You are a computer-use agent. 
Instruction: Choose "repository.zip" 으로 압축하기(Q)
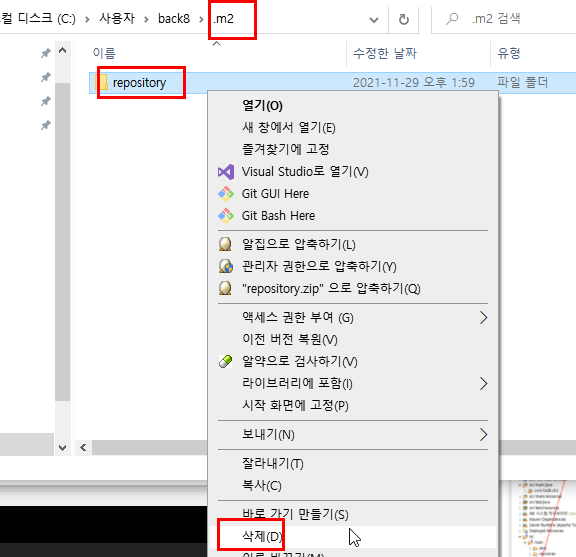pyautogui.click(x=353, y=288)
